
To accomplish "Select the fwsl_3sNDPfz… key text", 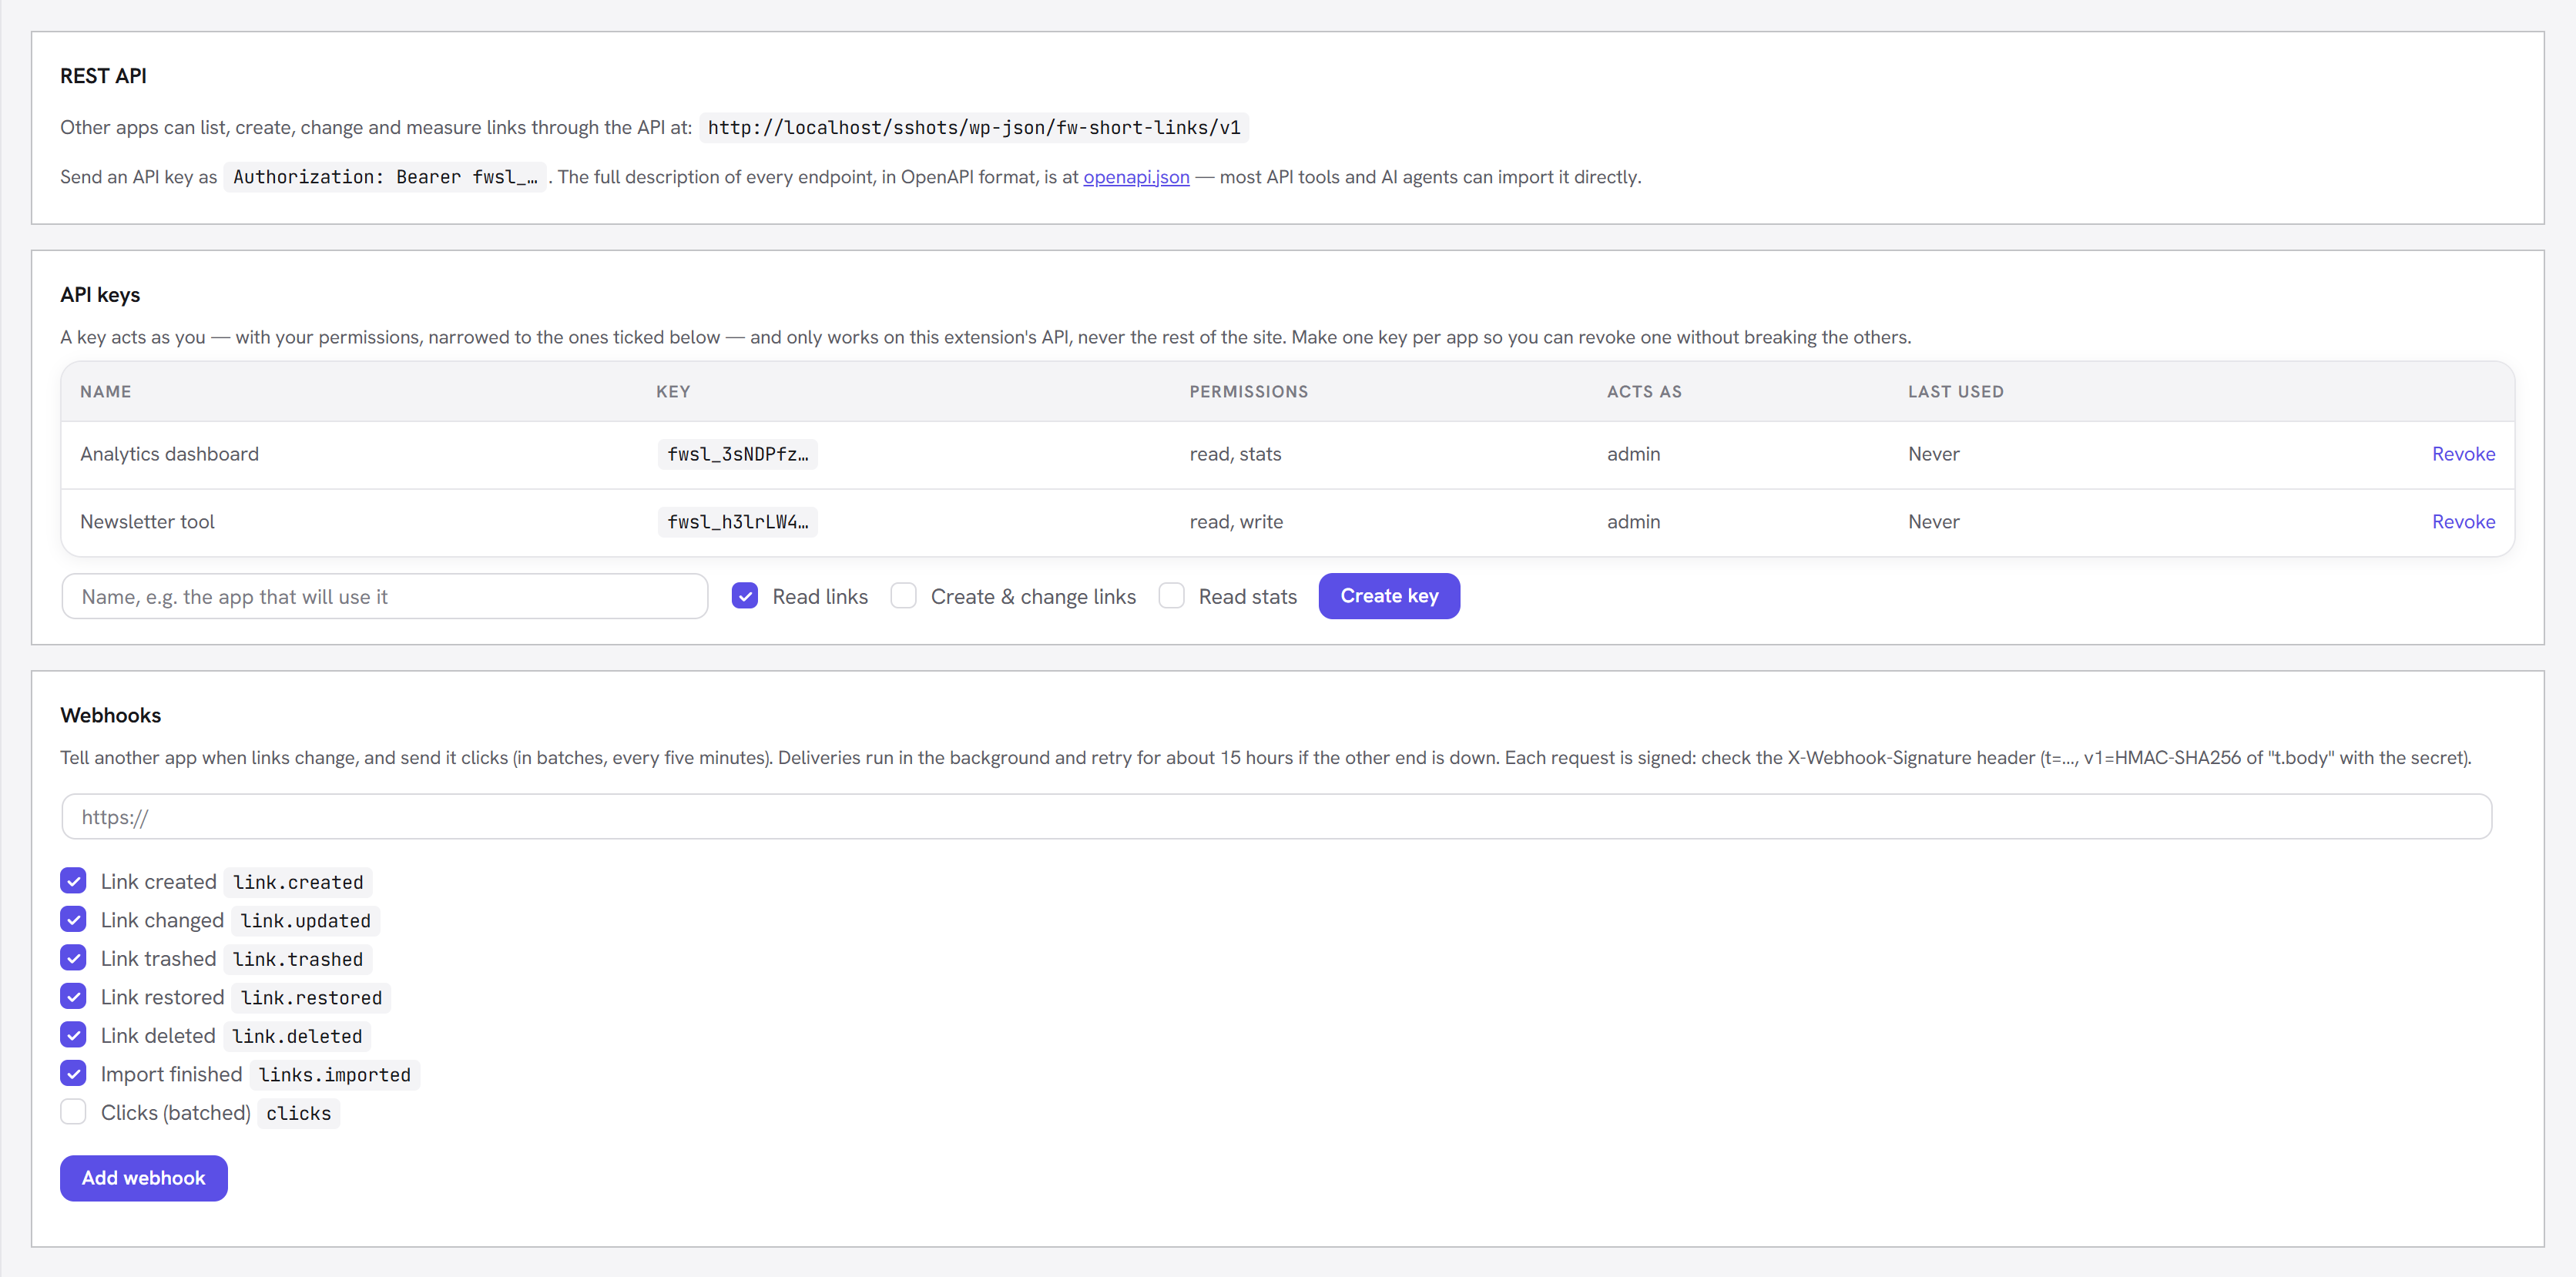I will click(x=738, y=454).
